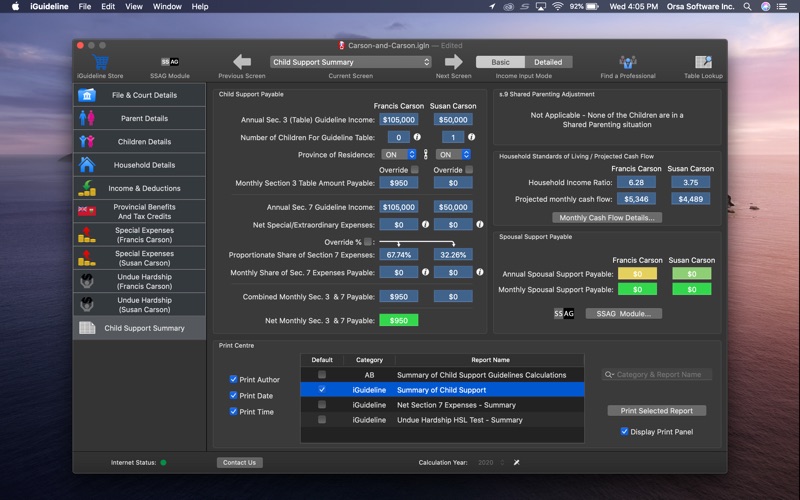Switch income input mode to Detailed
Image resolution: width=800 pixels, height=500 pixels.
(x=548, y=62)
